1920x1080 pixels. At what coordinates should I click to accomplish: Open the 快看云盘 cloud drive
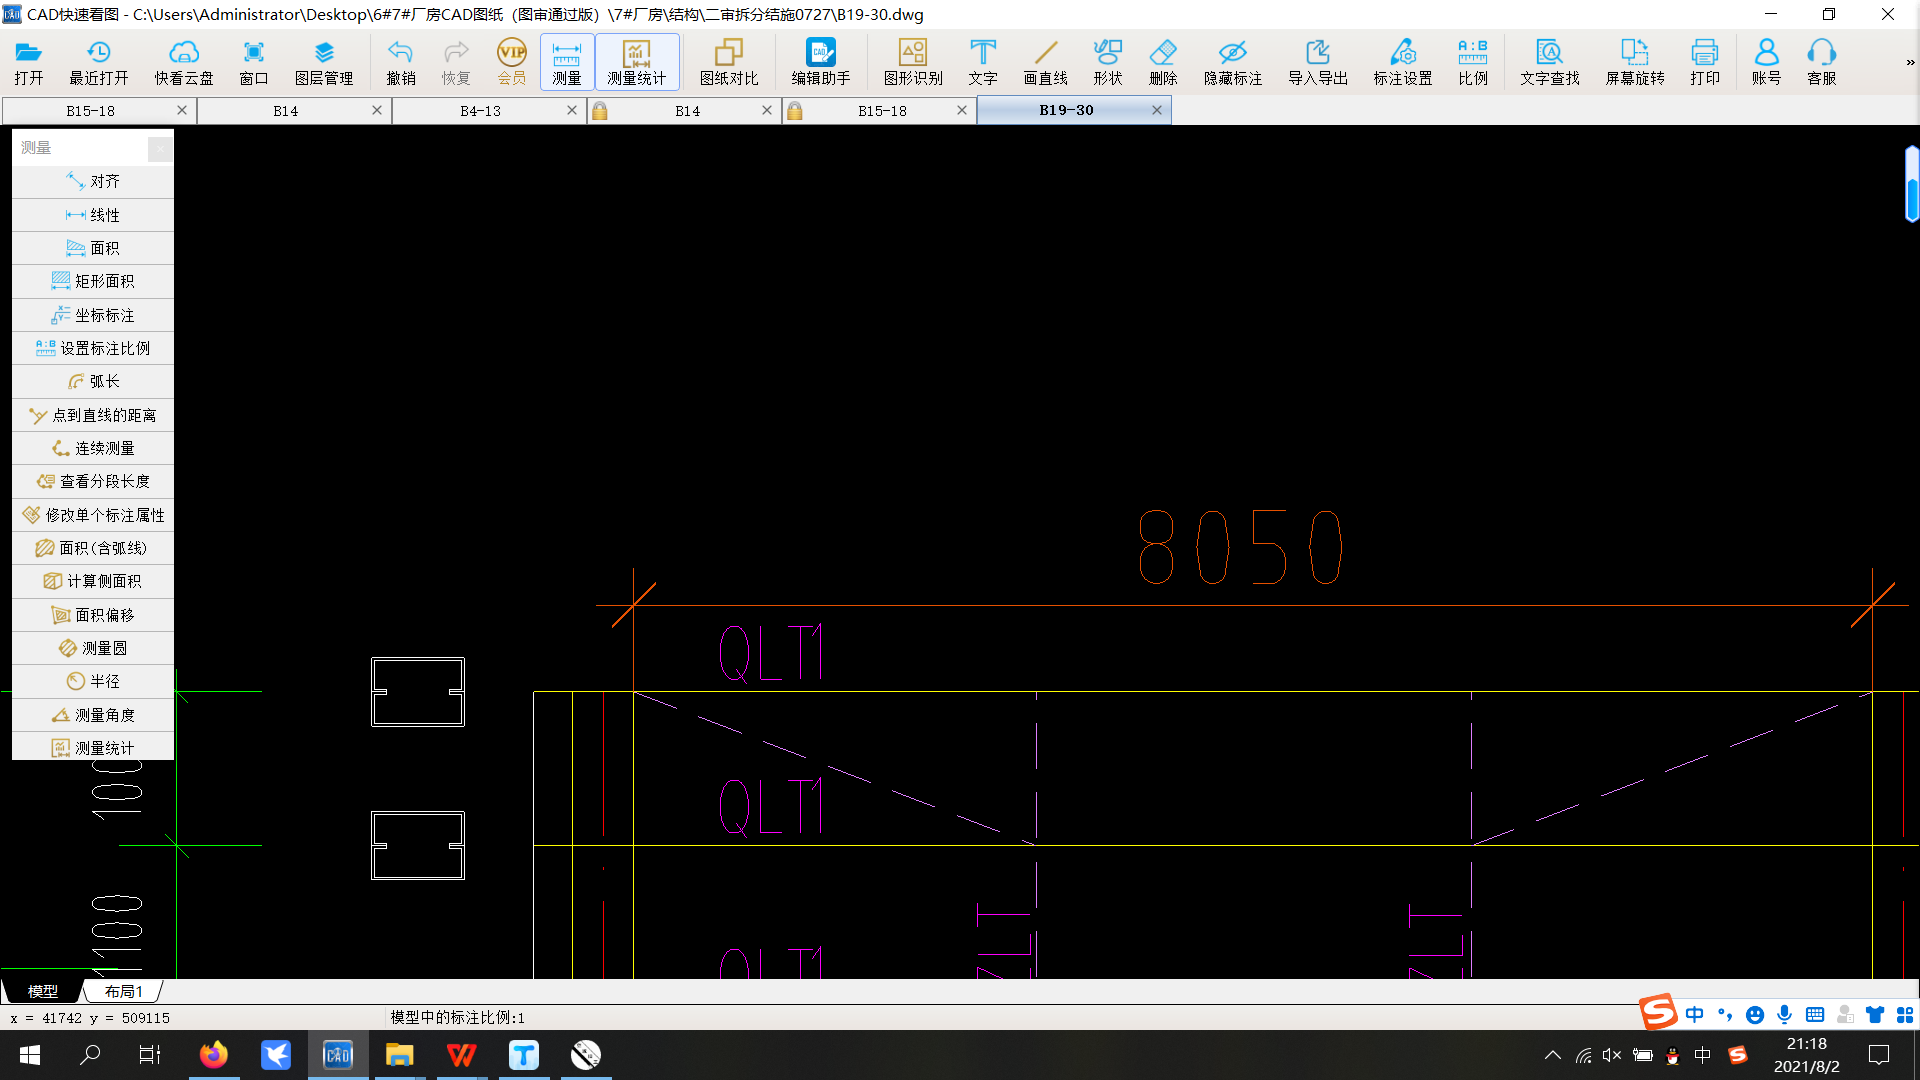(183, 62)
